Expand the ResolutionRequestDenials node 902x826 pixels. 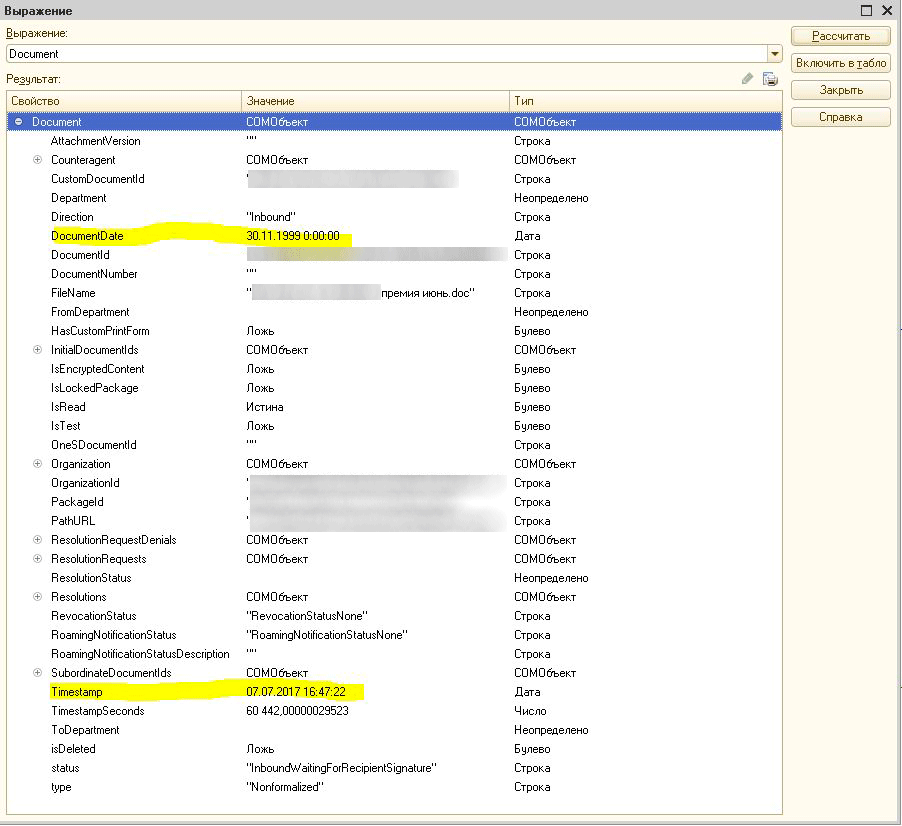[x=35, y=539]
